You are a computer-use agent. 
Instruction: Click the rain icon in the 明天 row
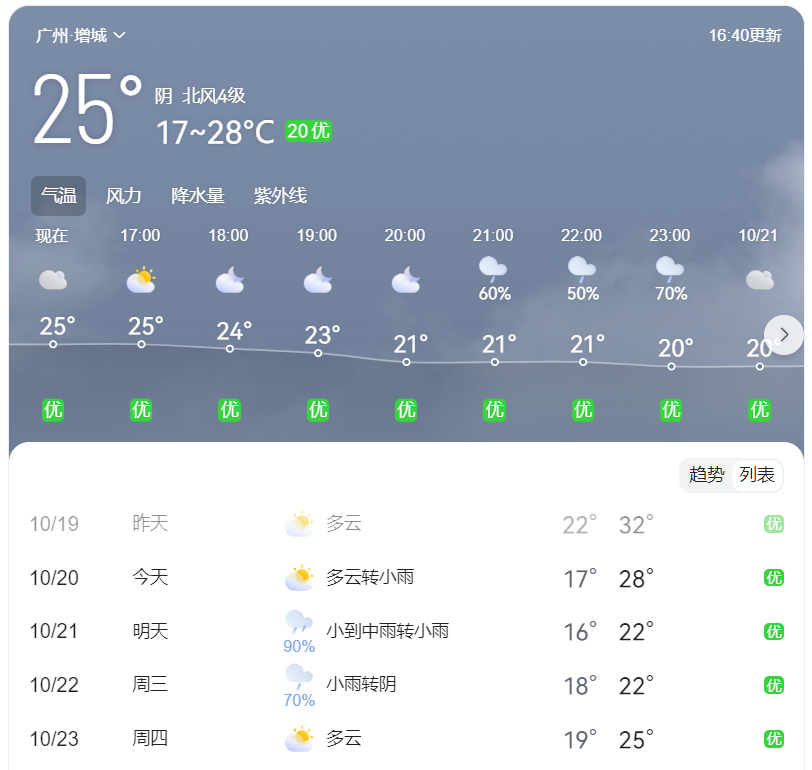point(299,621)
